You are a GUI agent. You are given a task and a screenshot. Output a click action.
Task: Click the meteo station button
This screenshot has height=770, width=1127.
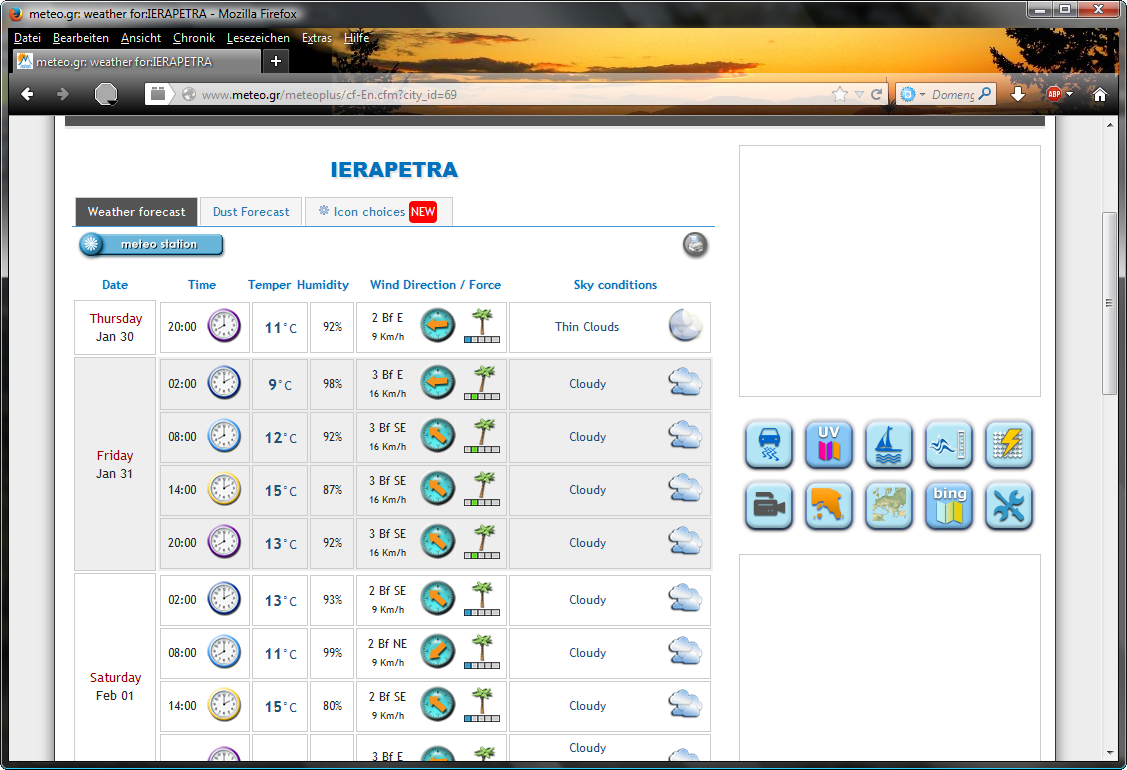152,245
